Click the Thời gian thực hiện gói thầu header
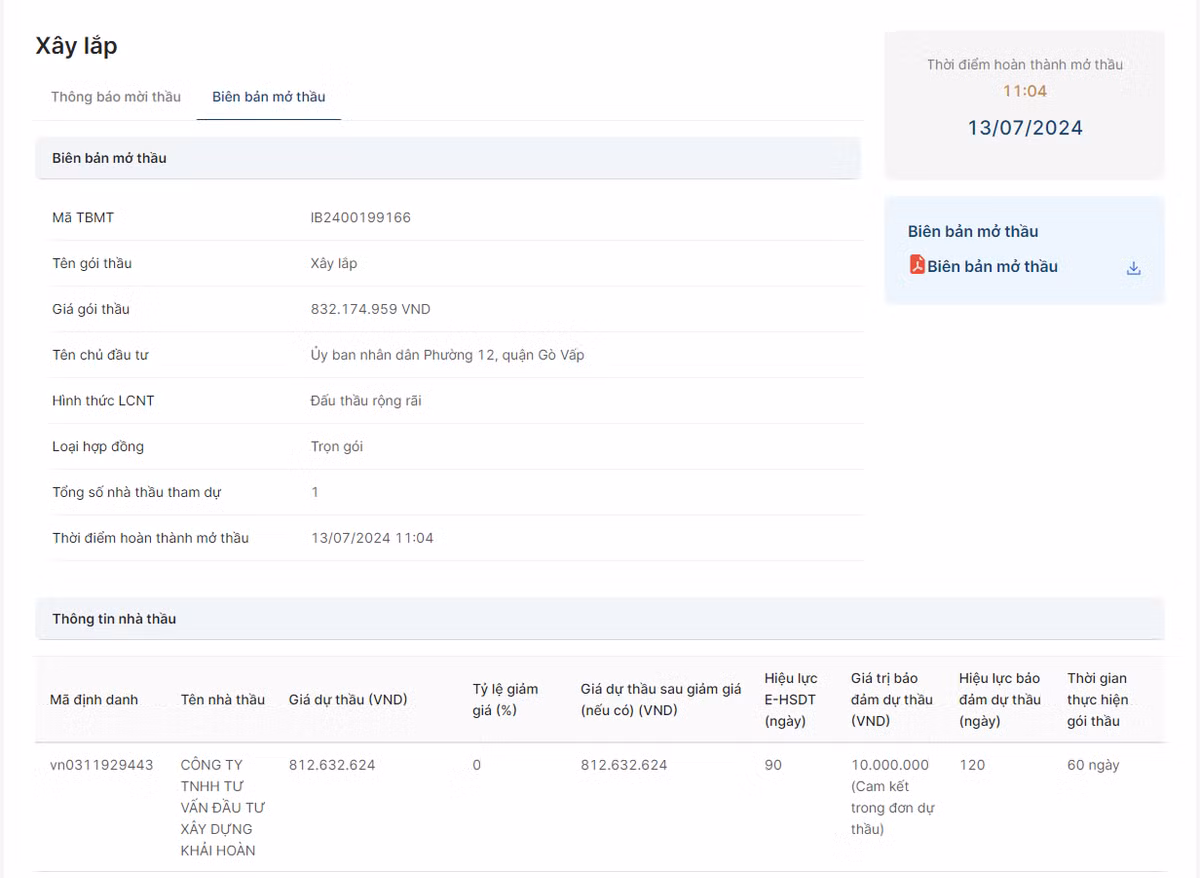The height and width of the screenshot is (878, 1200). pyautogui.click(x=1097, y=699)
